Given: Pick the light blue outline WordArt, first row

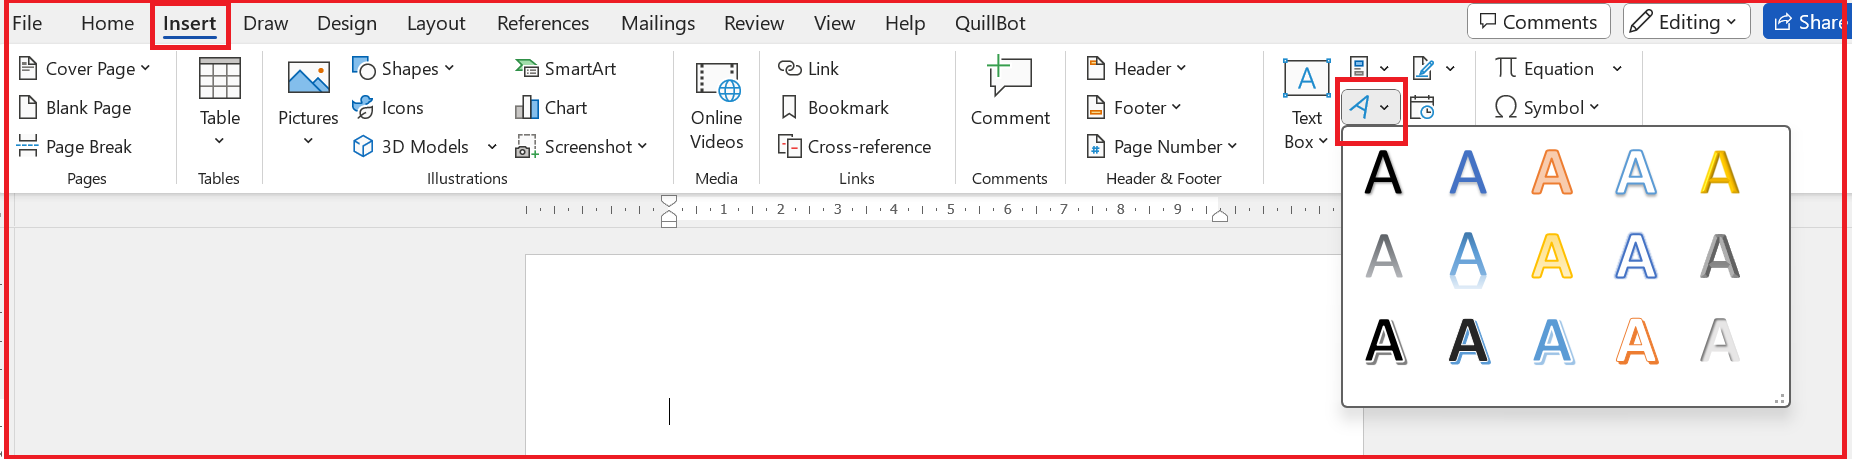Looking at the screenshot, I should click(x=1636, y=172).
